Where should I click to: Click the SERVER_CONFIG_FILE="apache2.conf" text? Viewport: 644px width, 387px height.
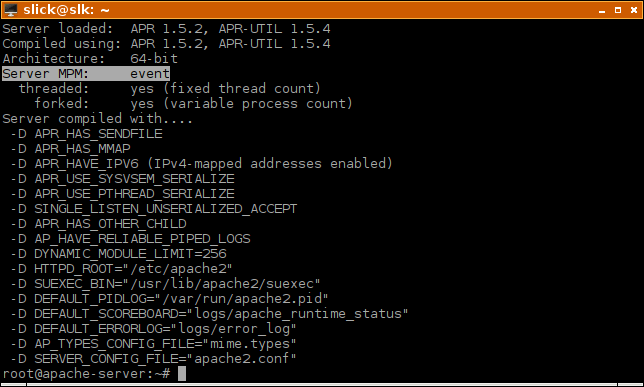(165, 359)
